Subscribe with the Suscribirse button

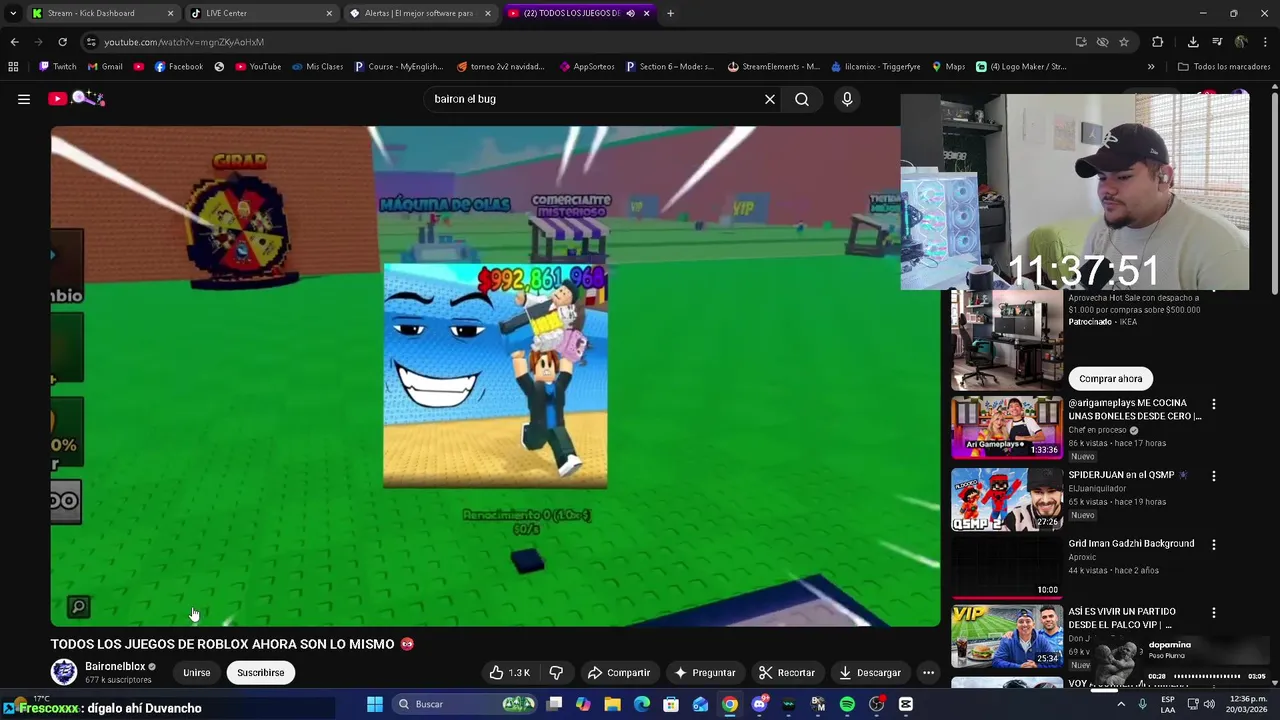(261, 673)
